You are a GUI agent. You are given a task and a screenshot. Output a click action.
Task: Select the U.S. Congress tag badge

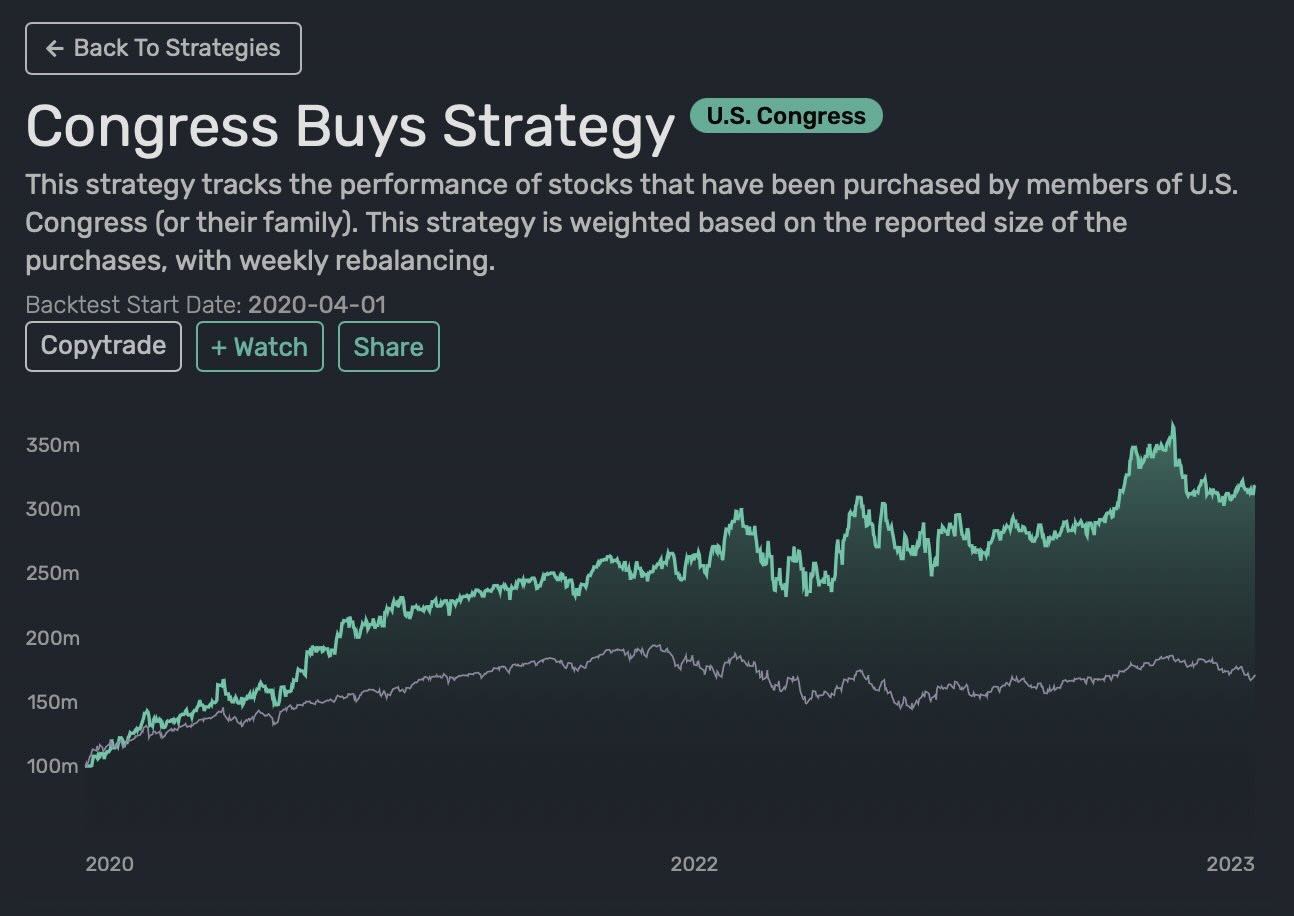pyautogui.click(x=786, y=116)
